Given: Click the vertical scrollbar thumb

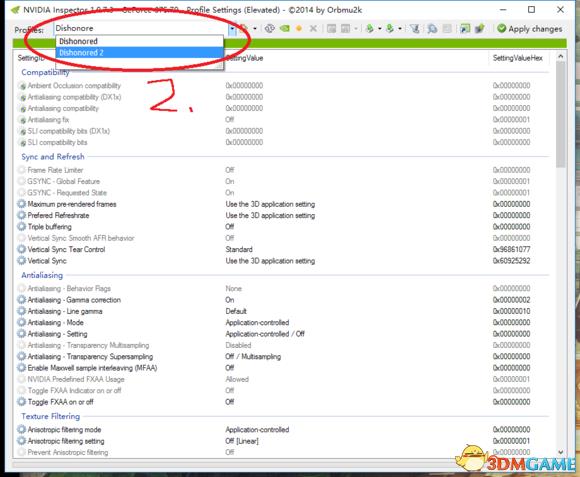Looking at the screenshot, I should point(560,114).
